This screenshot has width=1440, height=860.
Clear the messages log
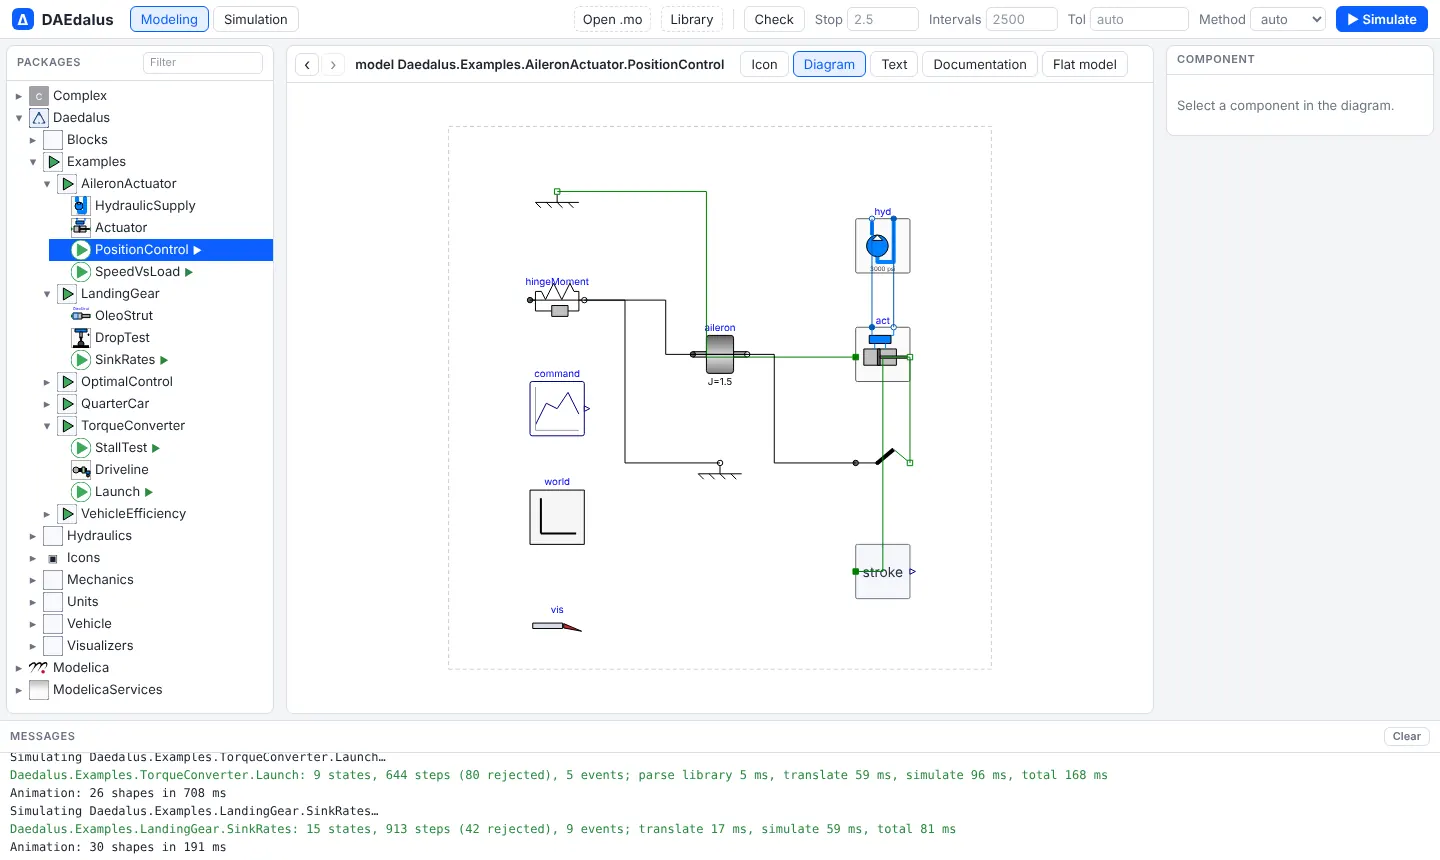point(1406,736)
